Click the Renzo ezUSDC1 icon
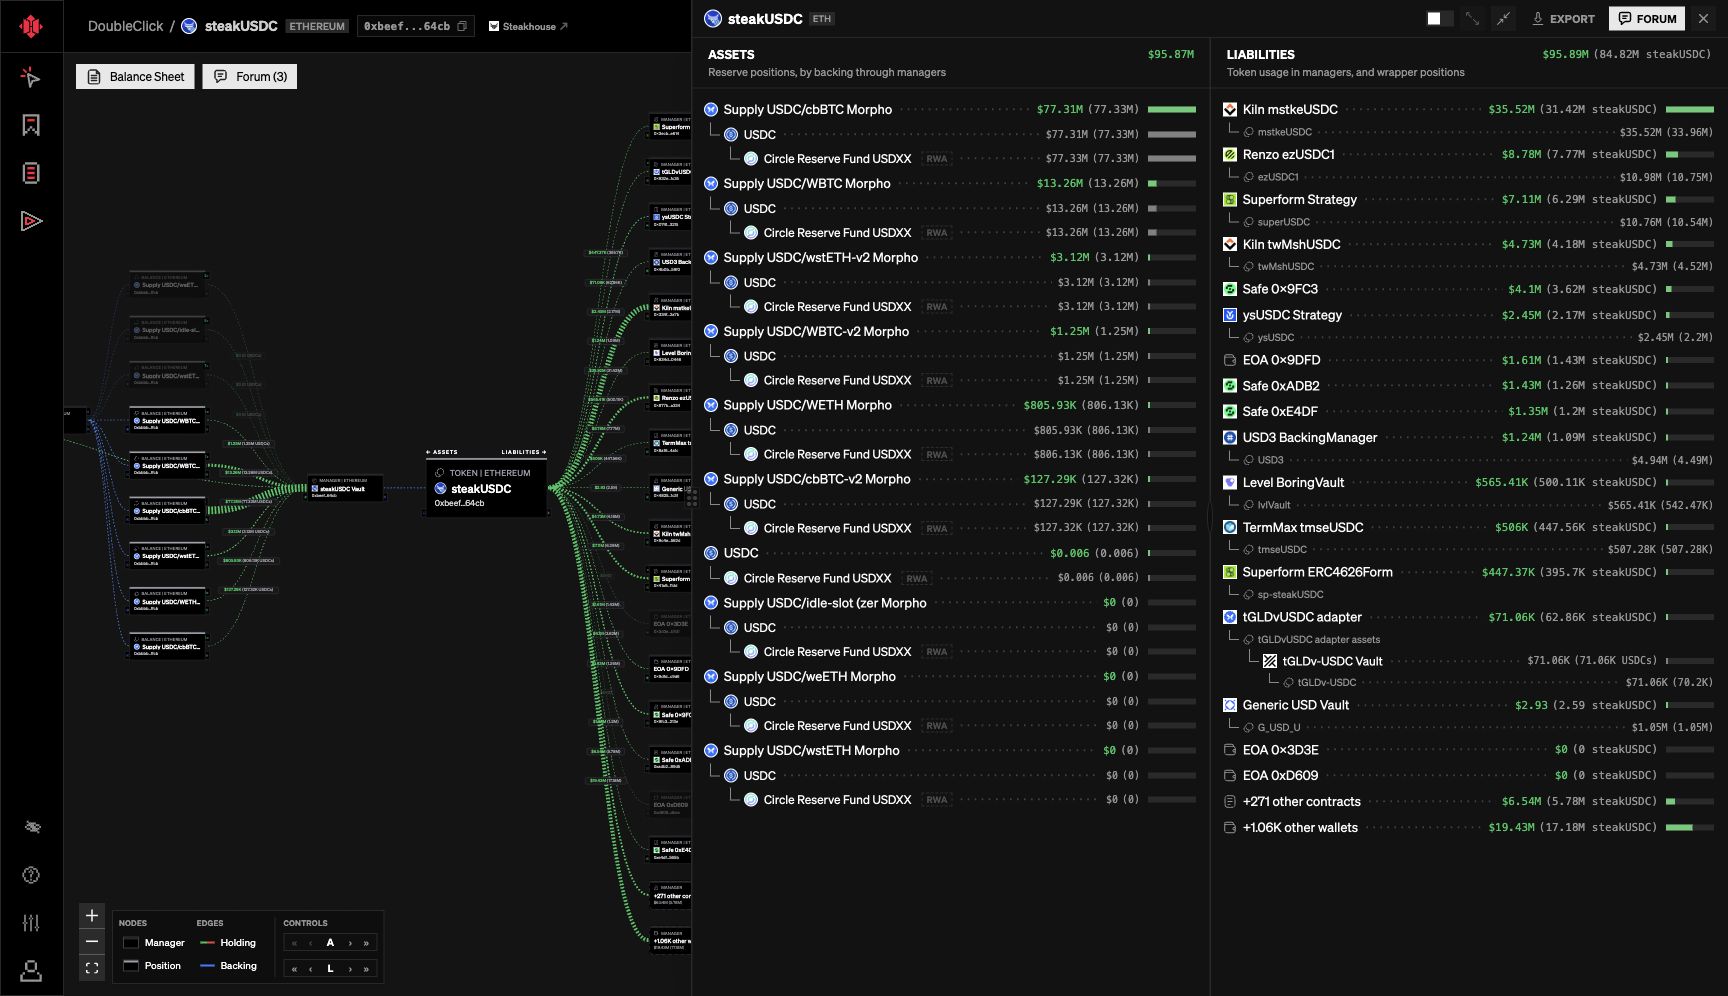The height and width of the screenshot is (996, 1728). point(1230,155)
